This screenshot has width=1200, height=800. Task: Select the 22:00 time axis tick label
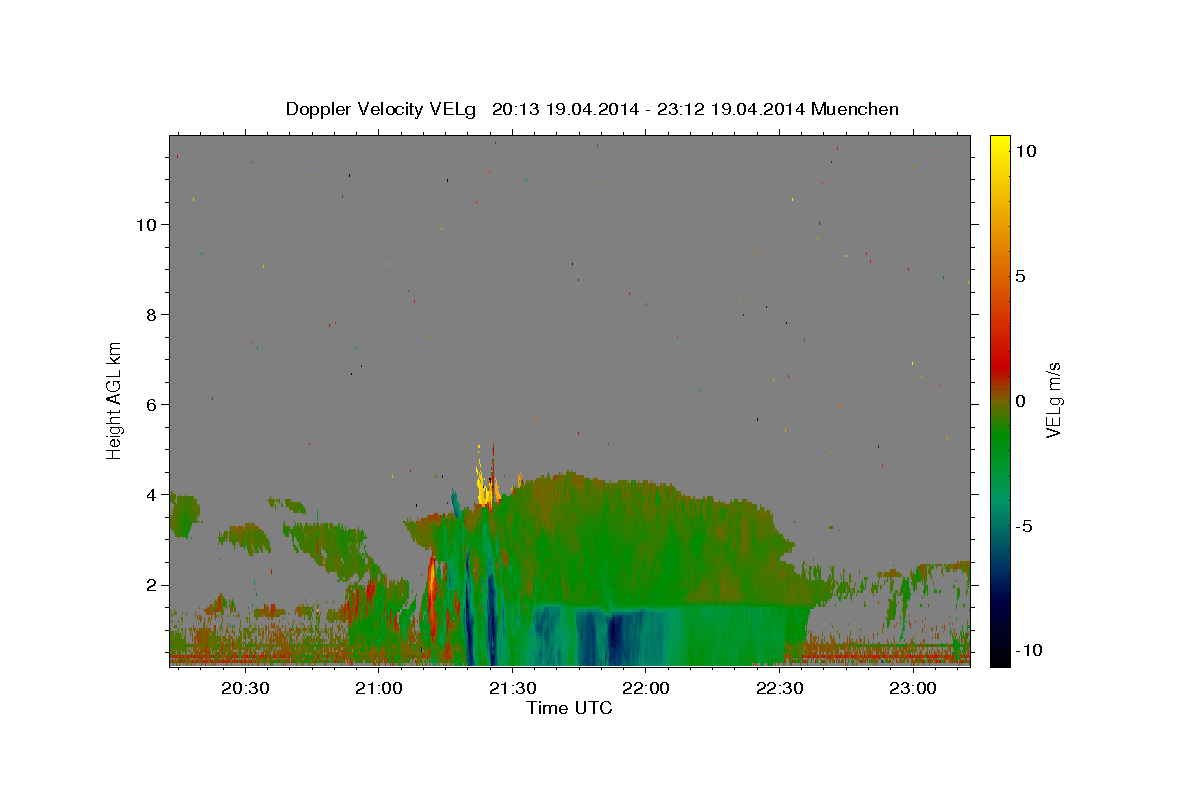(x=645, y=688)
